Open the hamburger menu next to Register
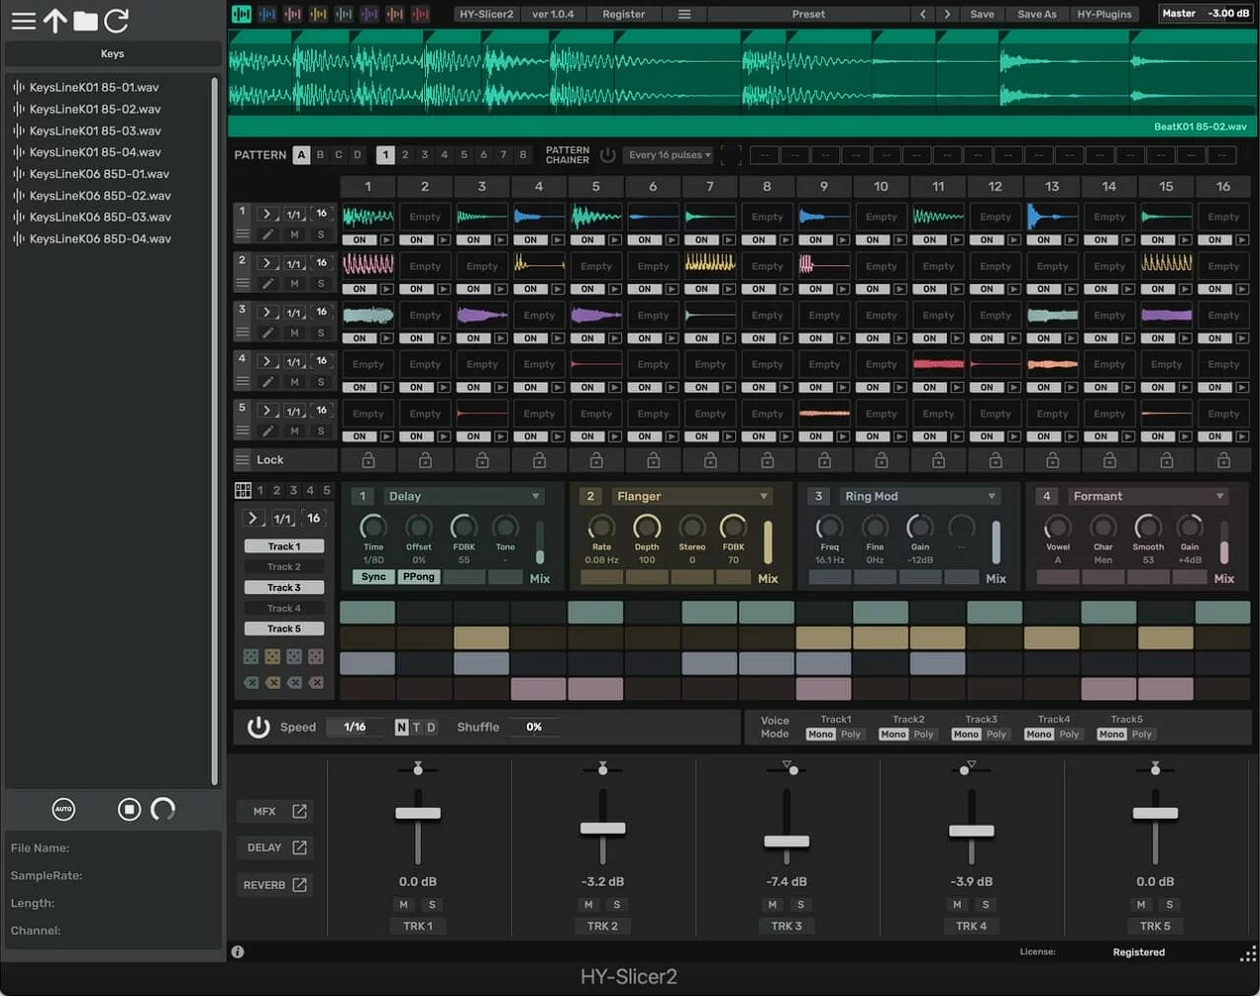The height and width of the screenshot is (996, 1260). click(684, 14)
